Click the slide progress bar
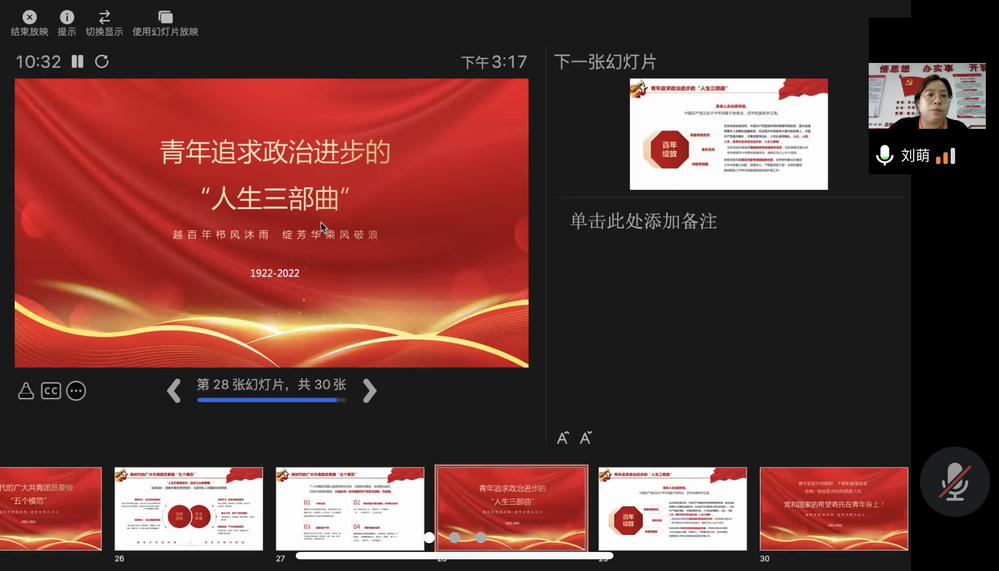 tap(271, 400)
